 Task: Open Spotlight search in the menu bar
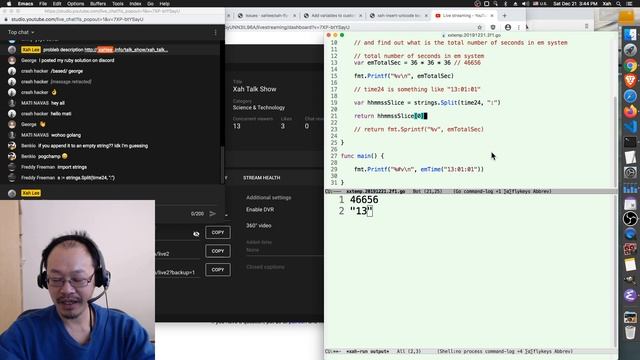coord(619,4)
